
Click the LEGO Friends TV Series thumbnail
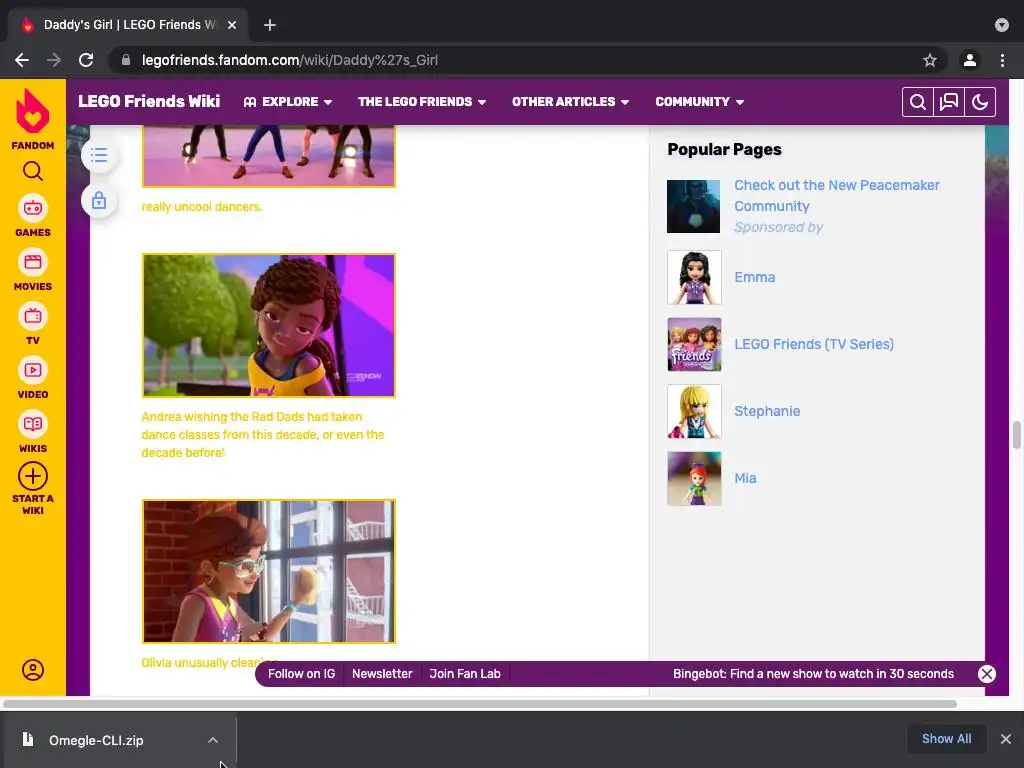[694, 344]
